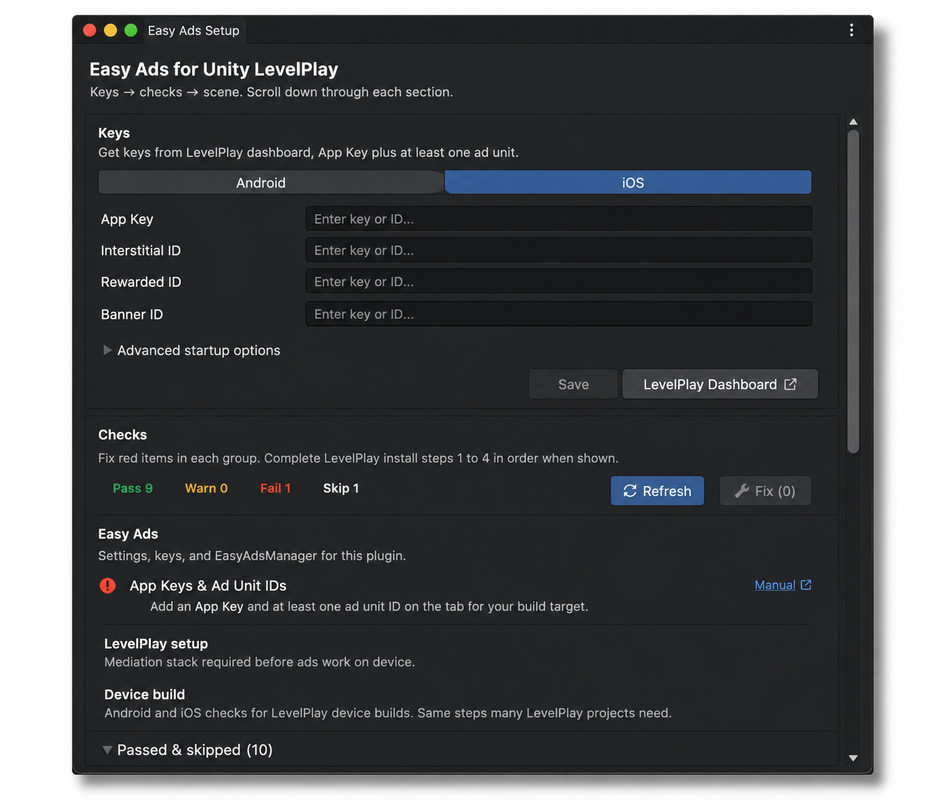Click the Fix (0) button
The width and height of the screenshot is (949, 800).
[765, 491]
